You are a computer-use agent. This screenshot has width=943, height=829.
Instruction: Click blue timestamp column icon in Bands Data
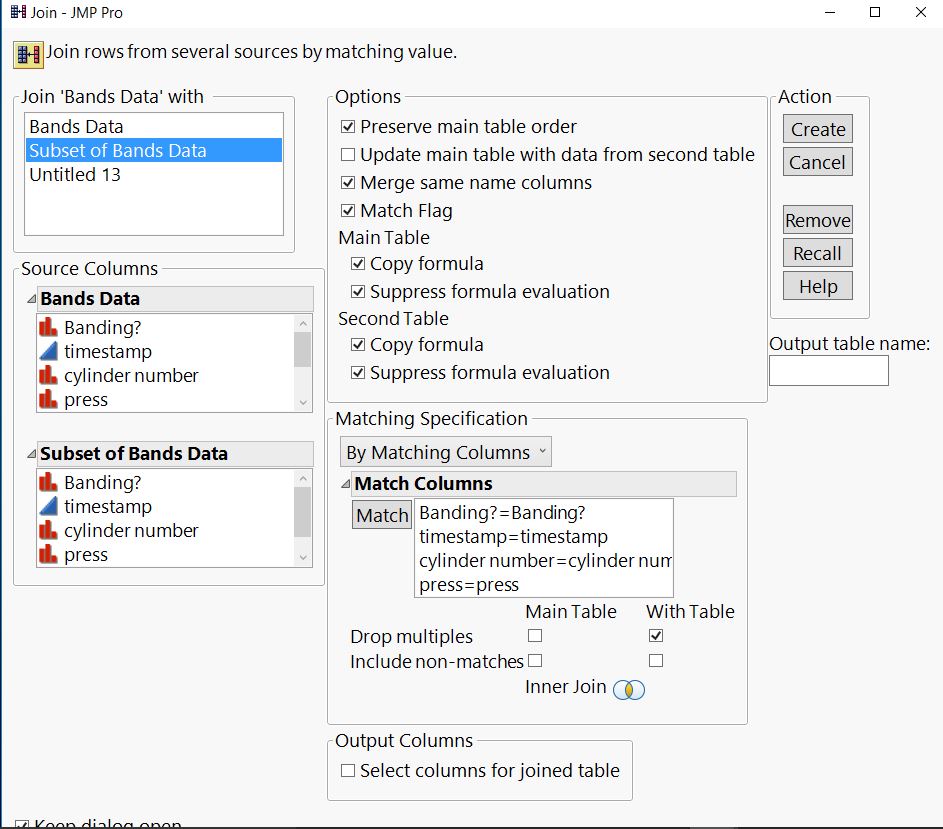point(48,351)
